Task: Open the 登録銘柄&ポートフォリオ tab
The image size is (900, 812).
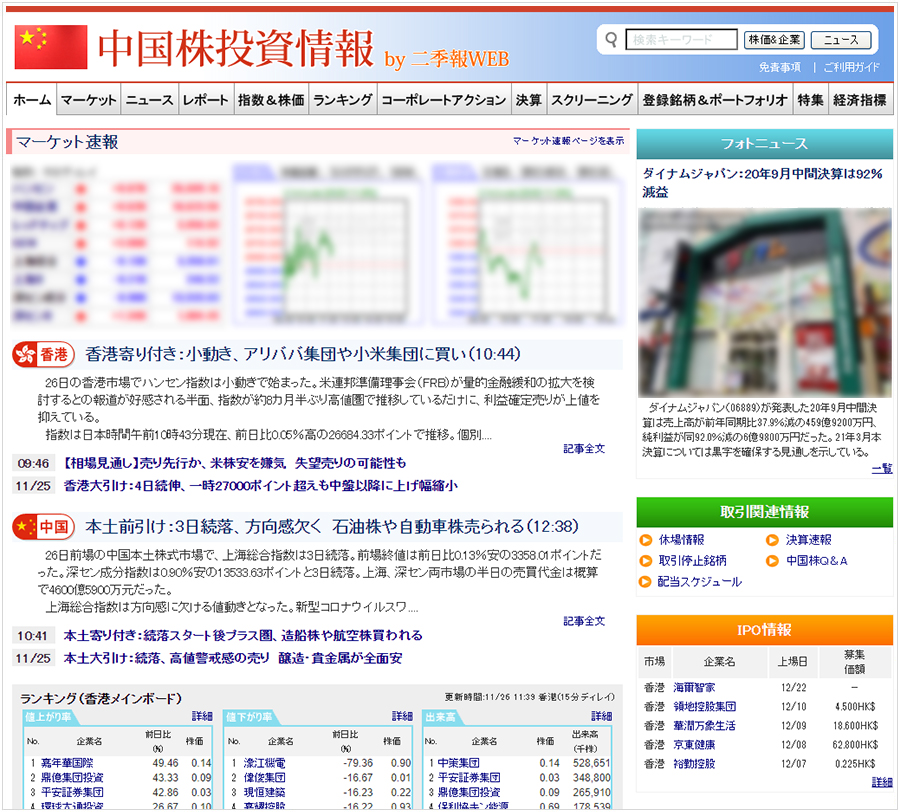Action: point(715,100)
